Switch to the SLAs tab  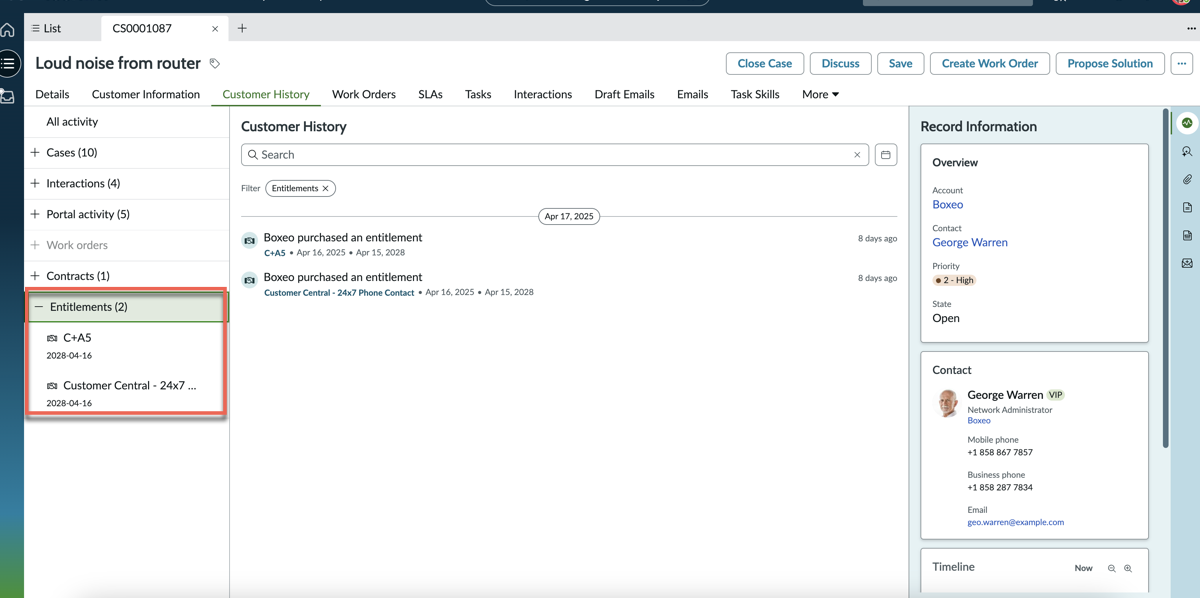point(430,94)
